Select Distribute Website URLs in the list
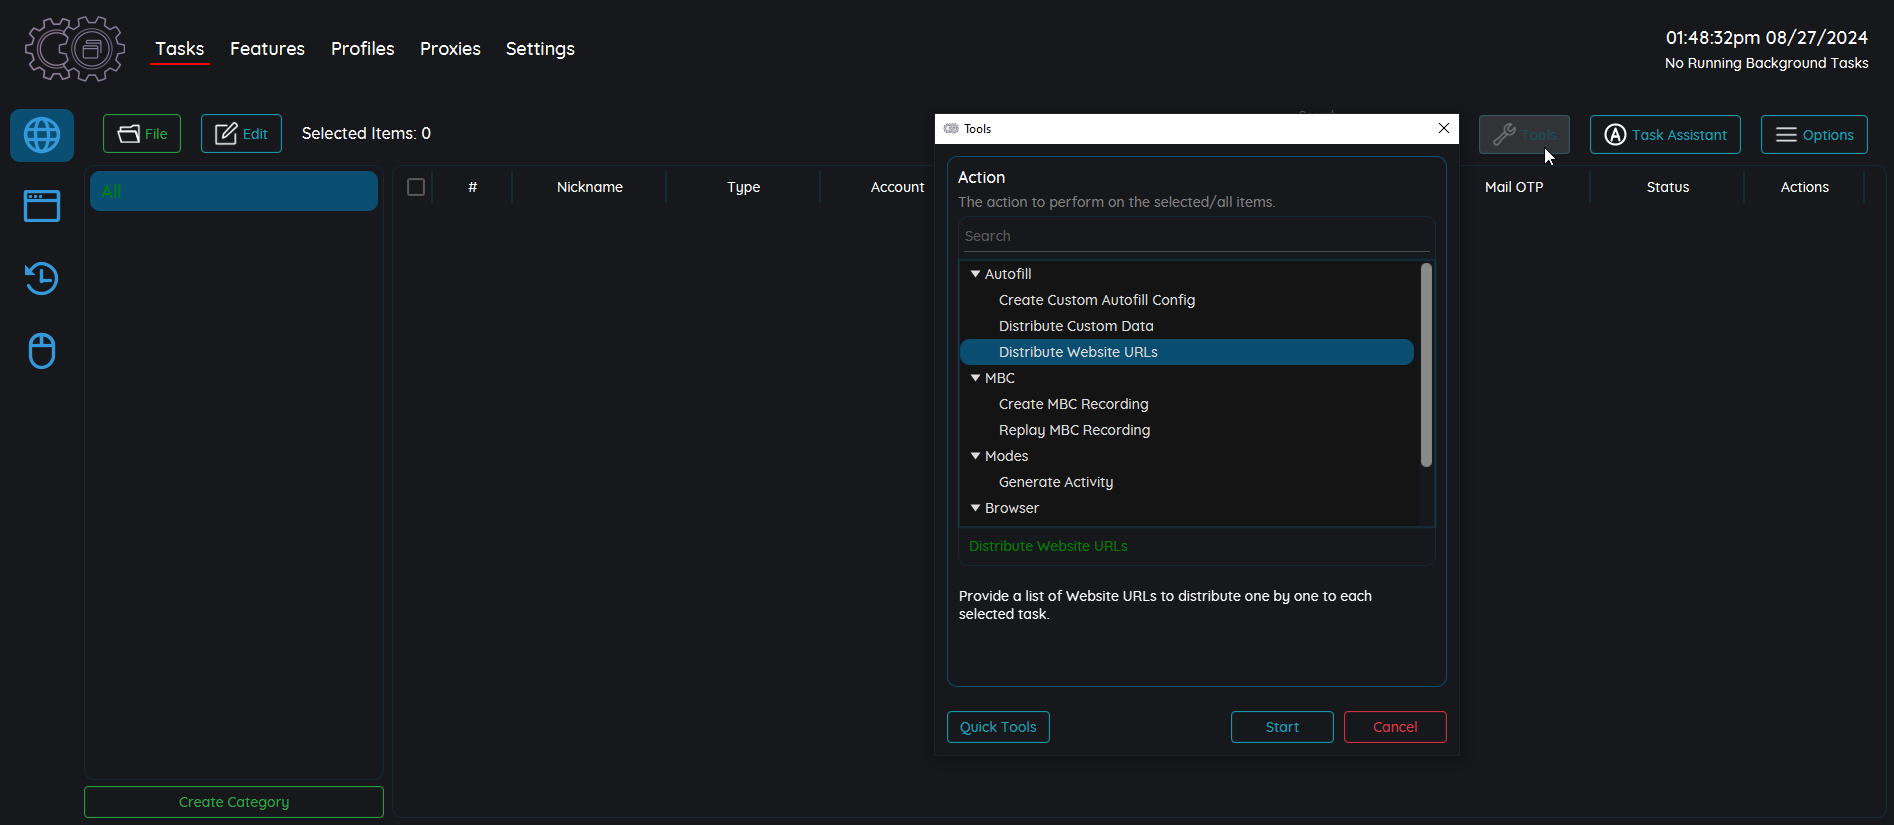 (x=1187, y=352)
